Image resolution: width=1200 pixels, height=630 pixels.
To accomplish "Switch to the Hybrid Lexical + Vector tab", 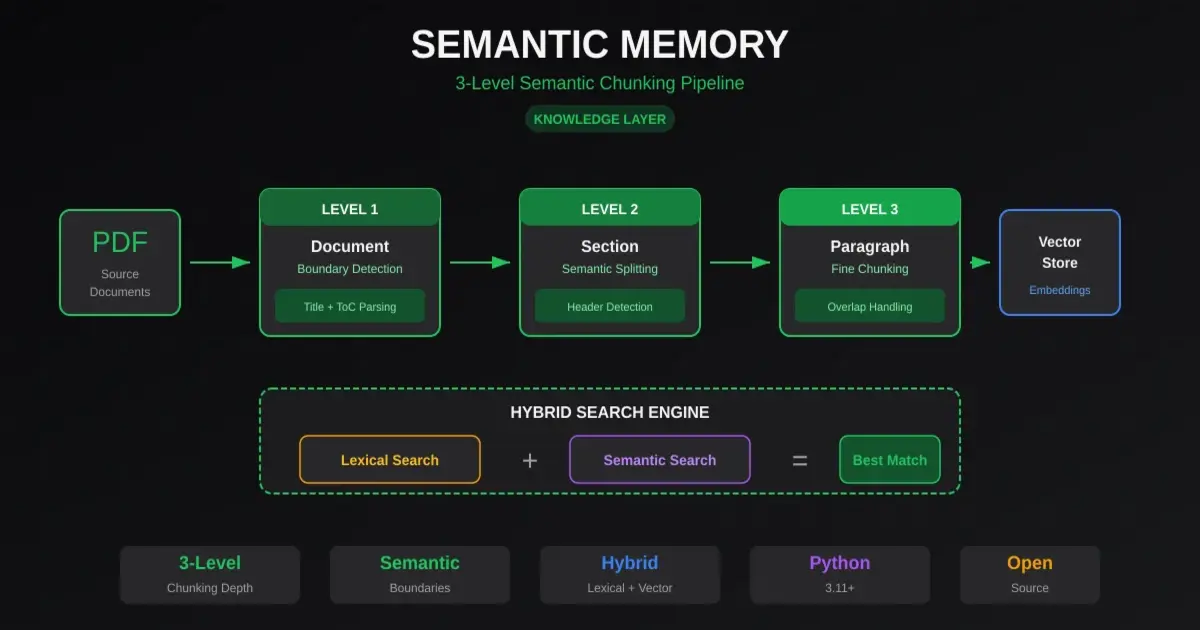I will pyautogui.click(x=630, y=574).
